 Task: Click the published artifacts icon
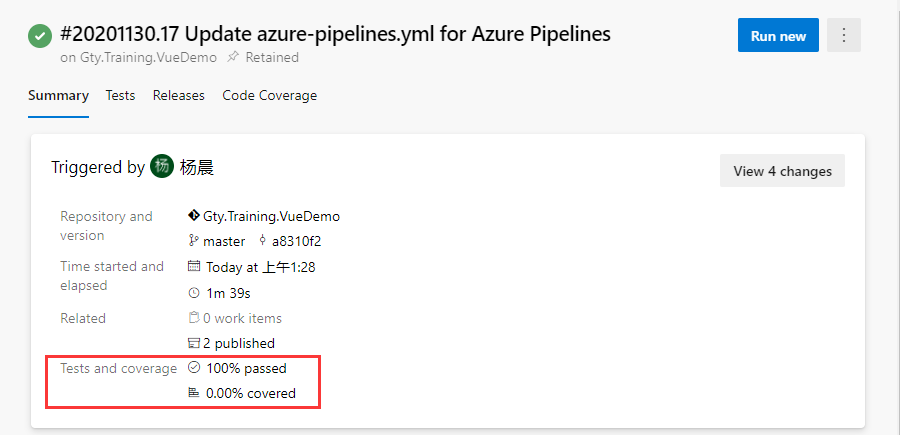(x=194, y=343)
